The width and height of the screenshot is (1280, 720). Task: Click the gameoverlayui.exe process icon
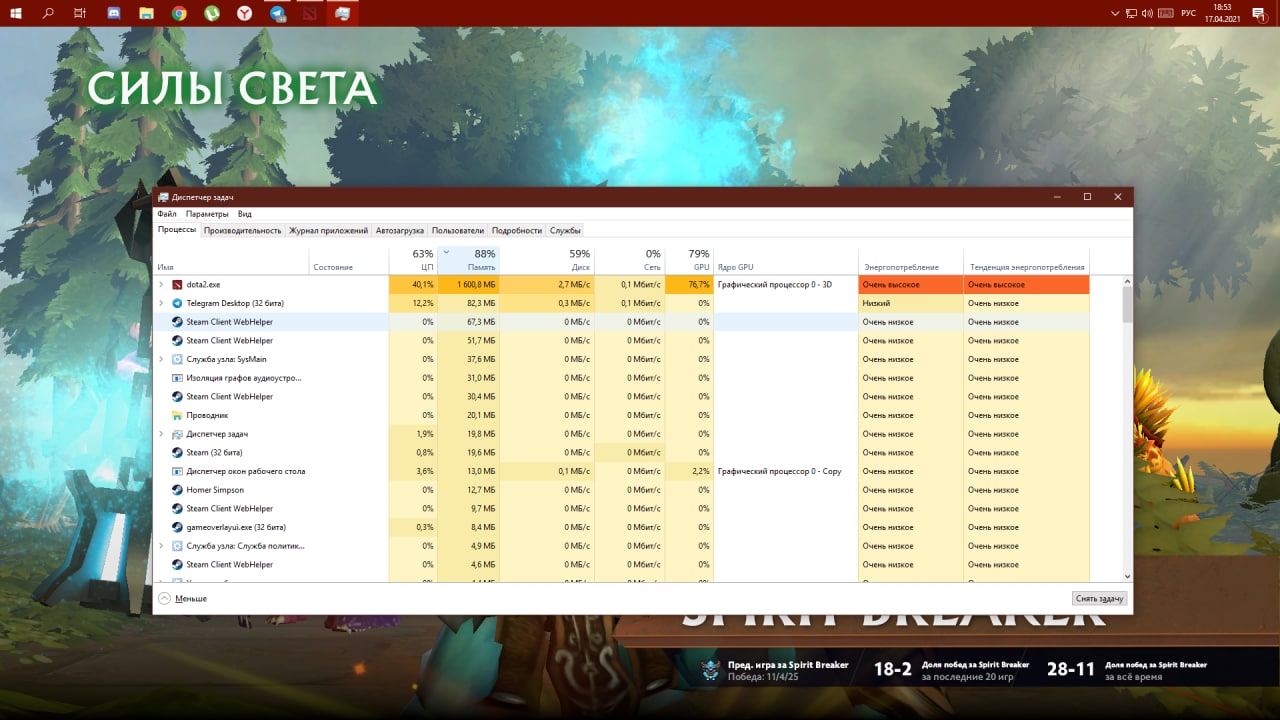click(177, 527)
